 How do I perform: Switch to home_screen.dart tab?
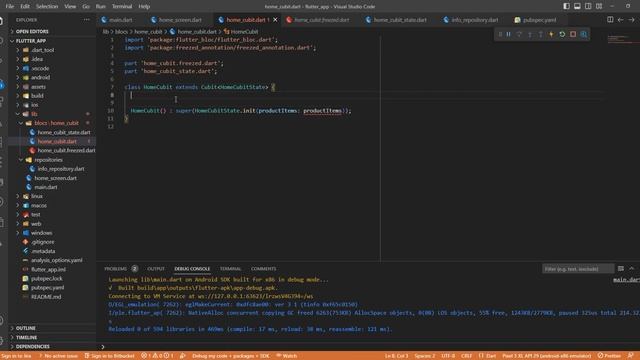tap(180, 20)
